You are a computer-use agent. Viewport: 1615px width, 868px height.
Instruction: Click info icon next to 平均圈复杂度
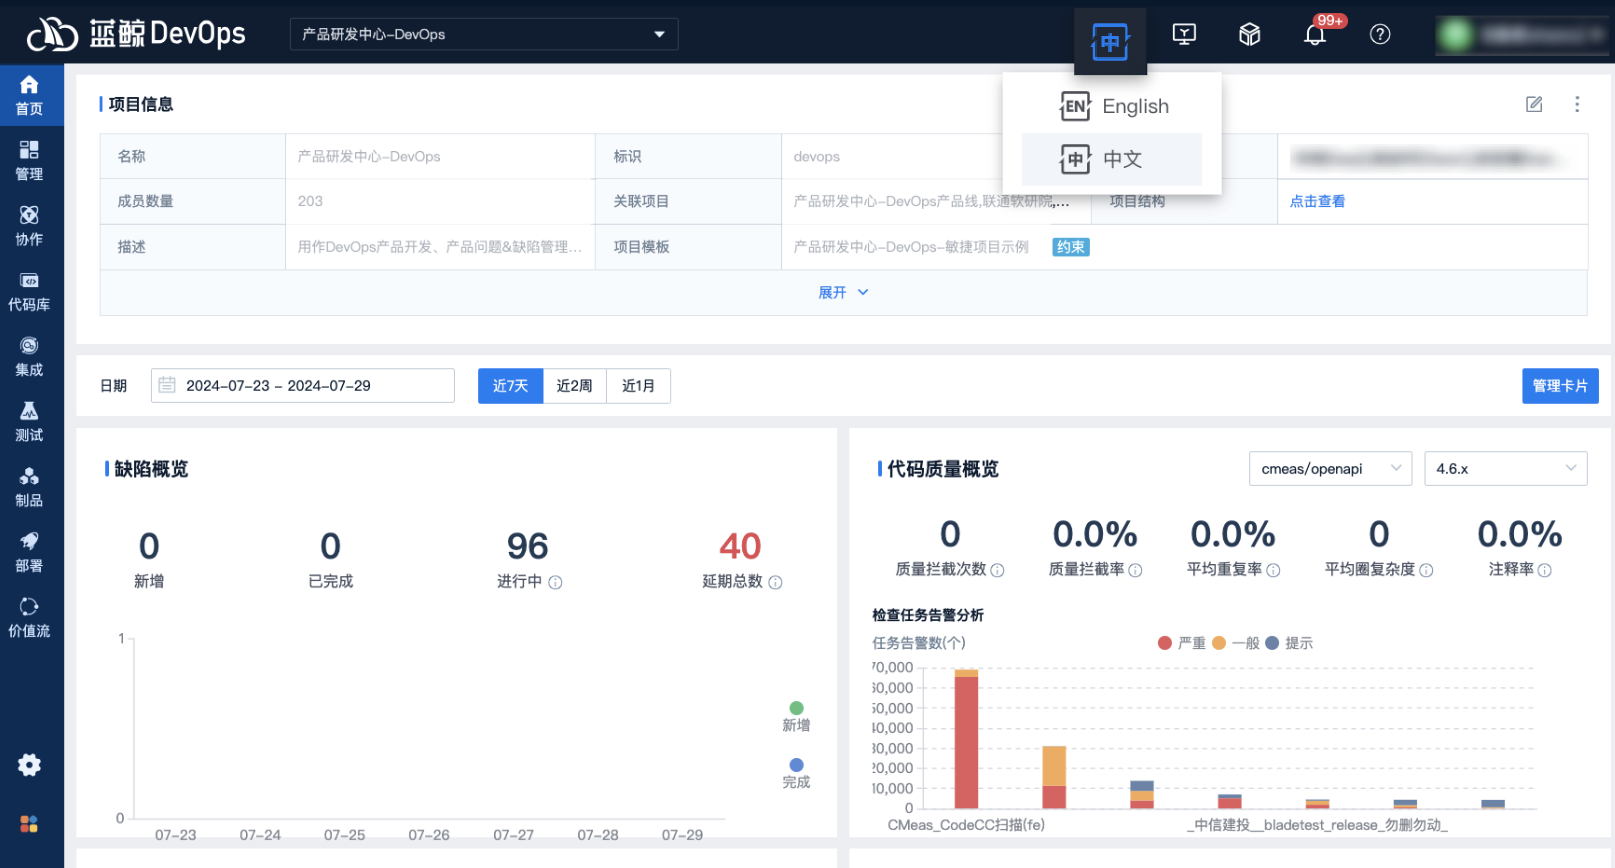tap(1426, 570)
